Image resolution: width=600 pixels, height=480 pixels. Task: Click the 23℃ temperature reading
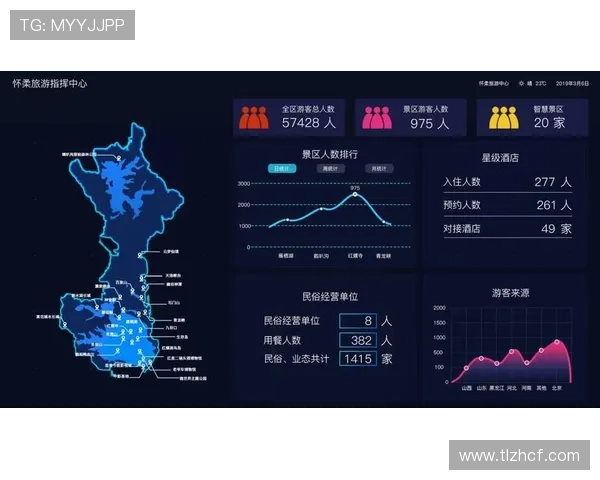click(541, 83)
